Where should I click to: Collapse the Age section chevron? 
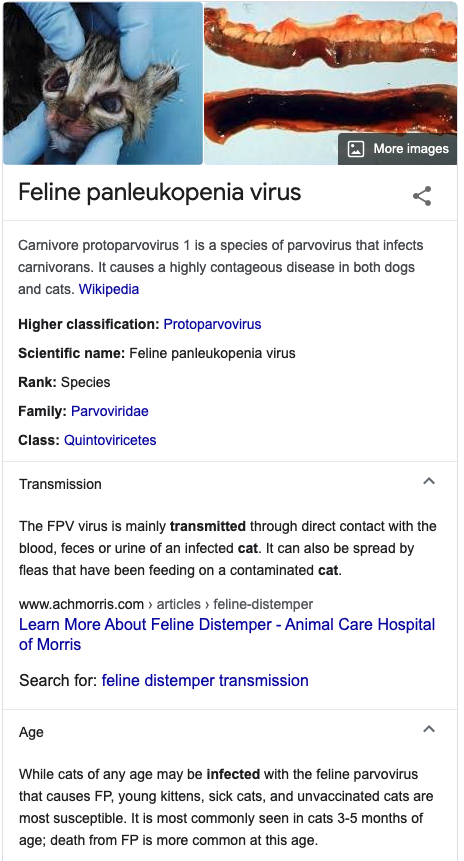point(429,729)
